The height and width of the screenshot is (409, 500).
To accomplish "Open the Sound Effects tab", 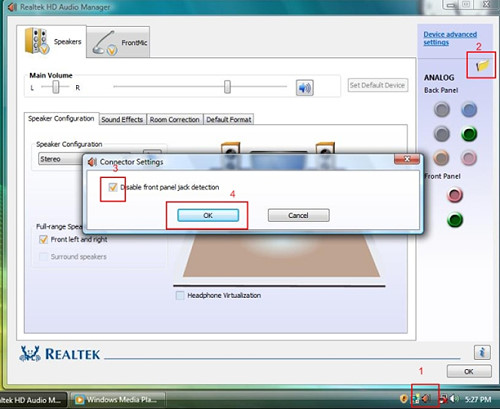I will (122, 119).
